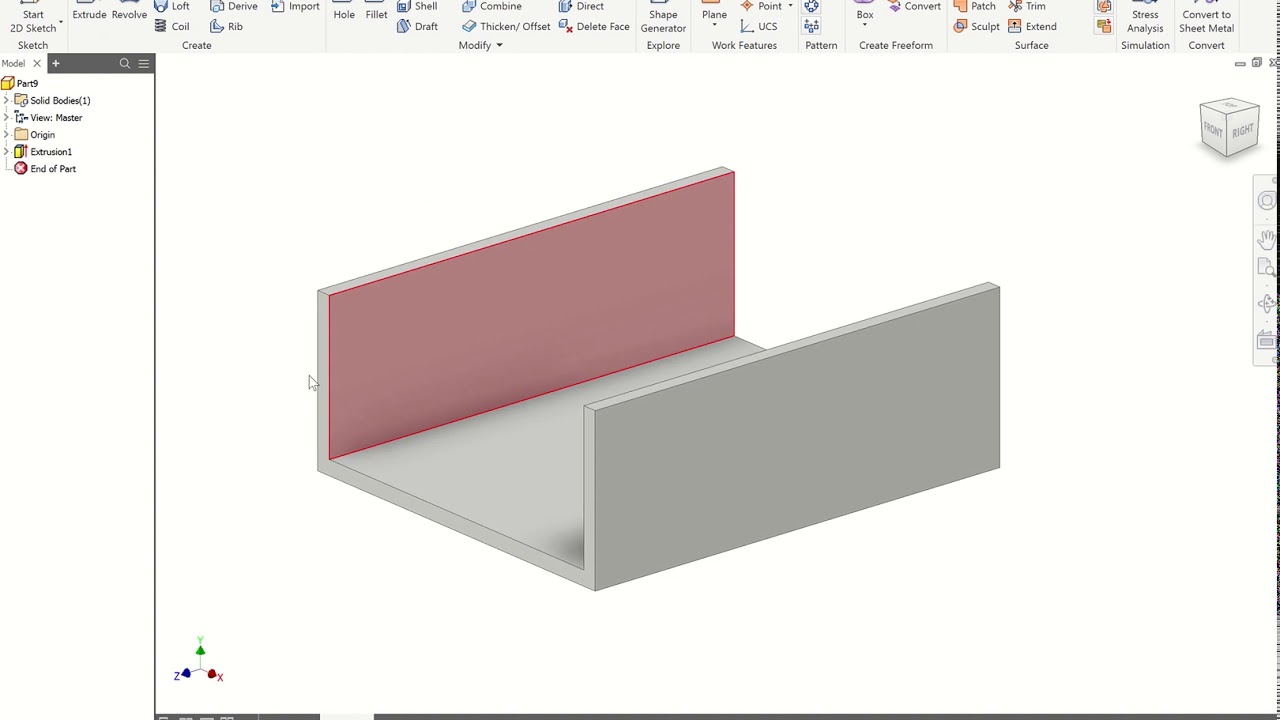Click the full navigation wheel icon
1280x720 pixels.
[1267, 201]
